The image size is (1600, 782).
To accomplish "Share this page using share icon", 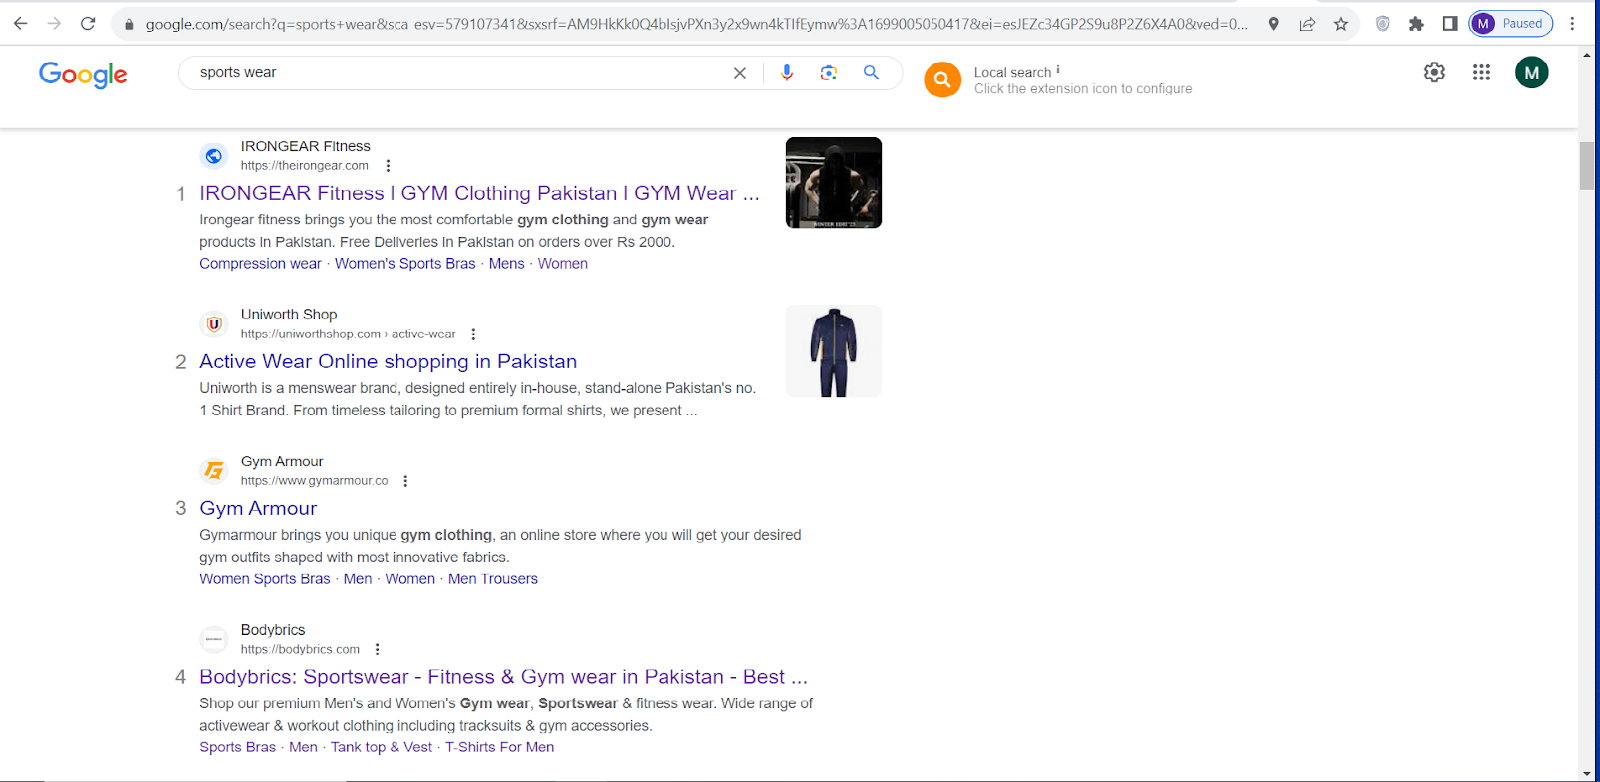I will pyautogui.click(x=1307, y=24).
